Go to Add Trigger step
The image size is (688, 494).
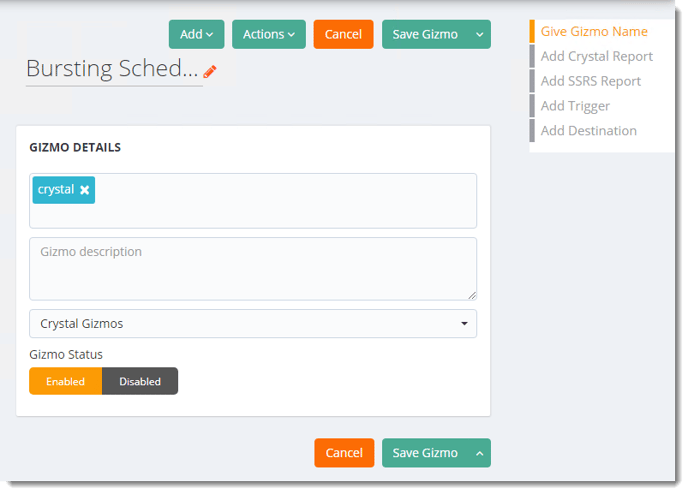point(575,106)
